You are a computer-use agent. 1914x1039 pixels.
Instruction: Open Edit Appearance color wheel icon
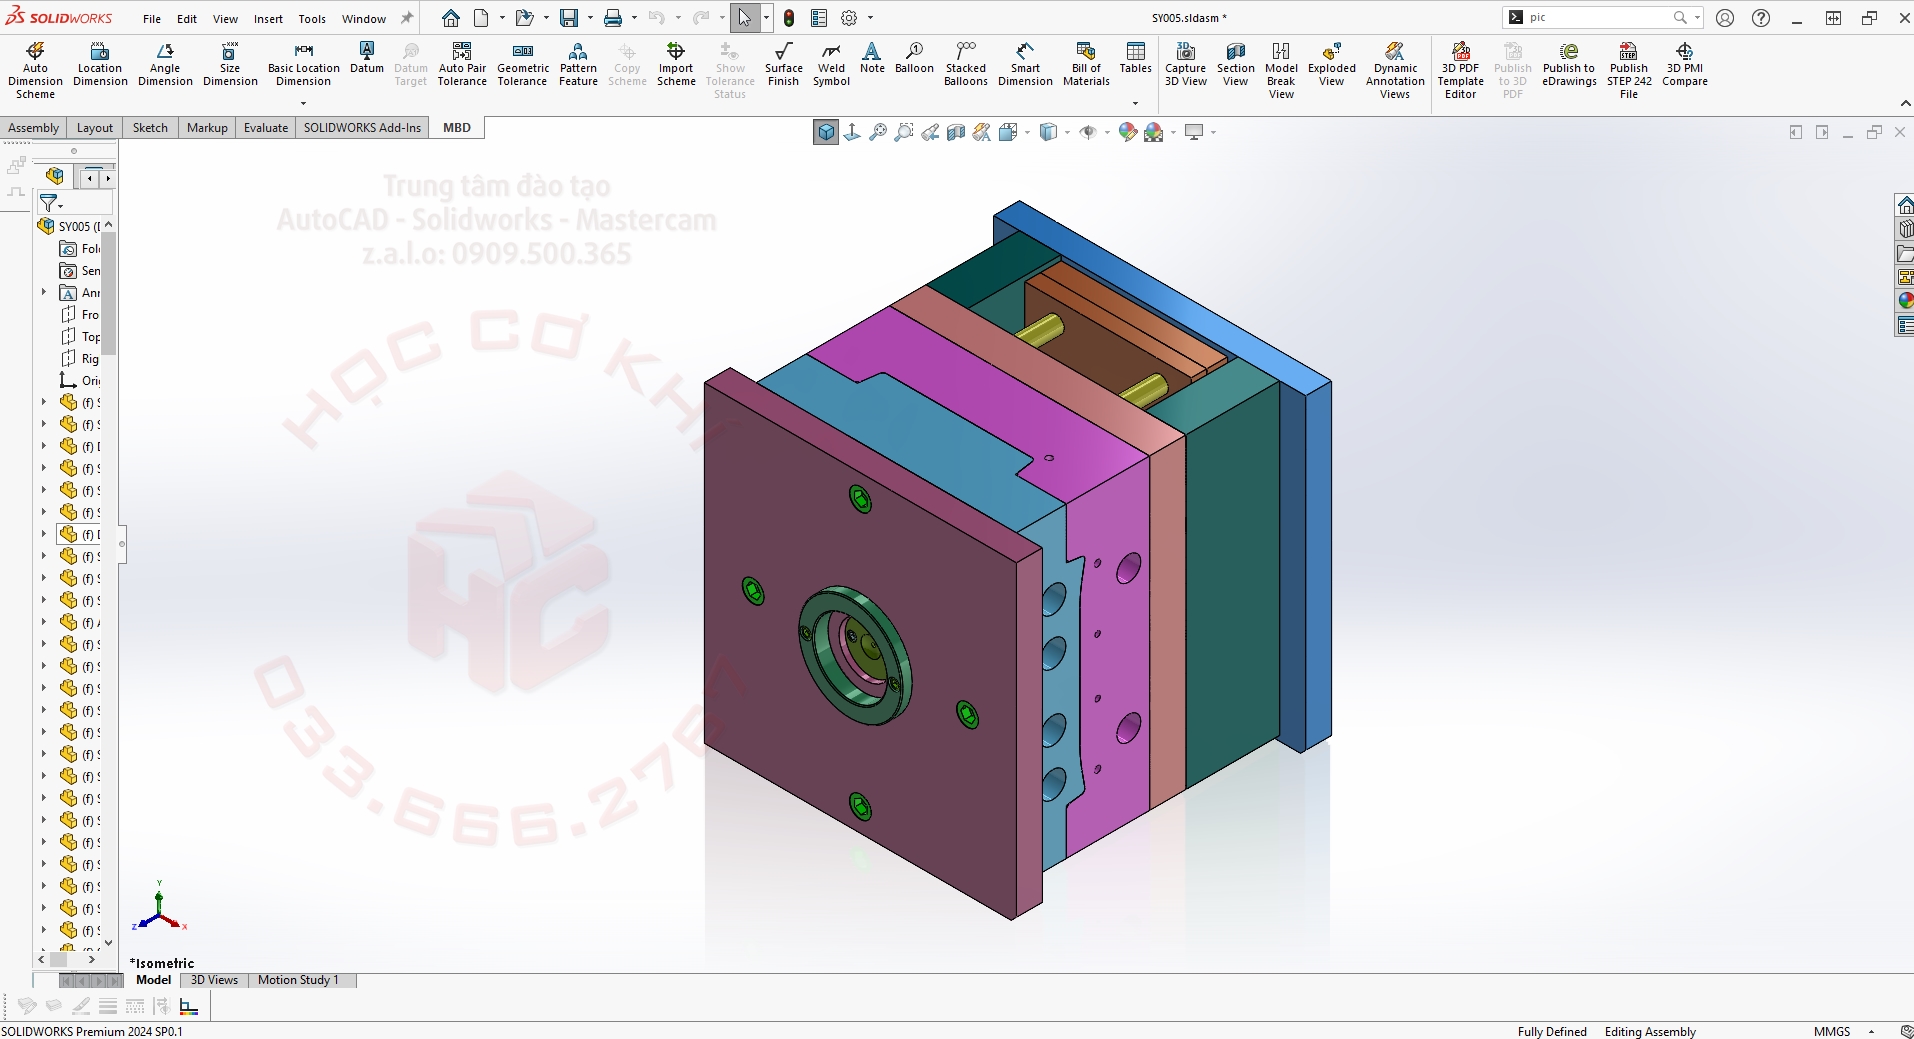point(1127,132)
